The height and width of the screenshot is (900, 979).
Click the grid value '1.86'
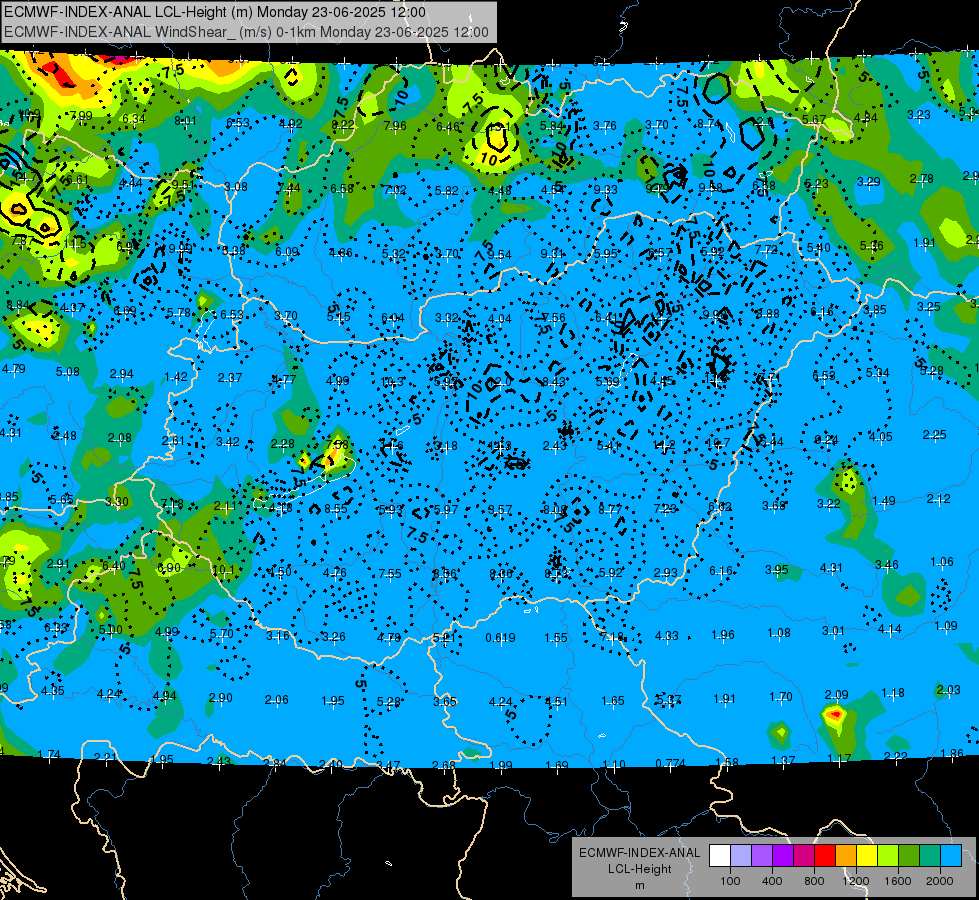[x=952, y=753]
